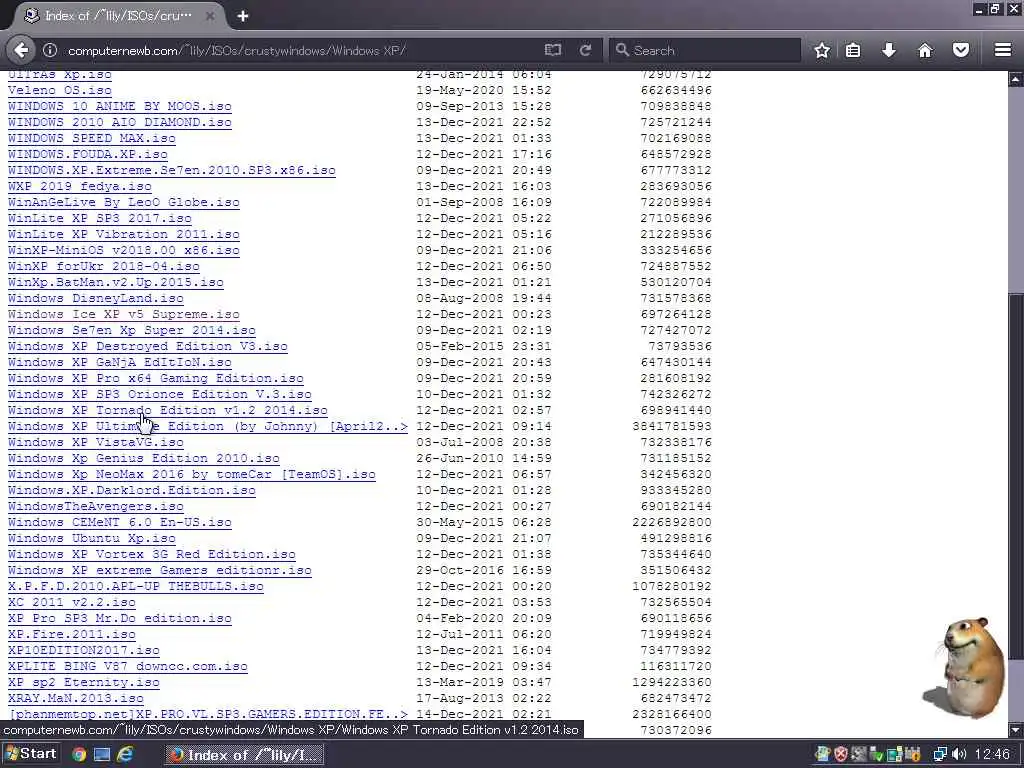This screenshot has width=1024, height=768.
Task: Open the Windows Start menu
Action: tap(31, 754)
